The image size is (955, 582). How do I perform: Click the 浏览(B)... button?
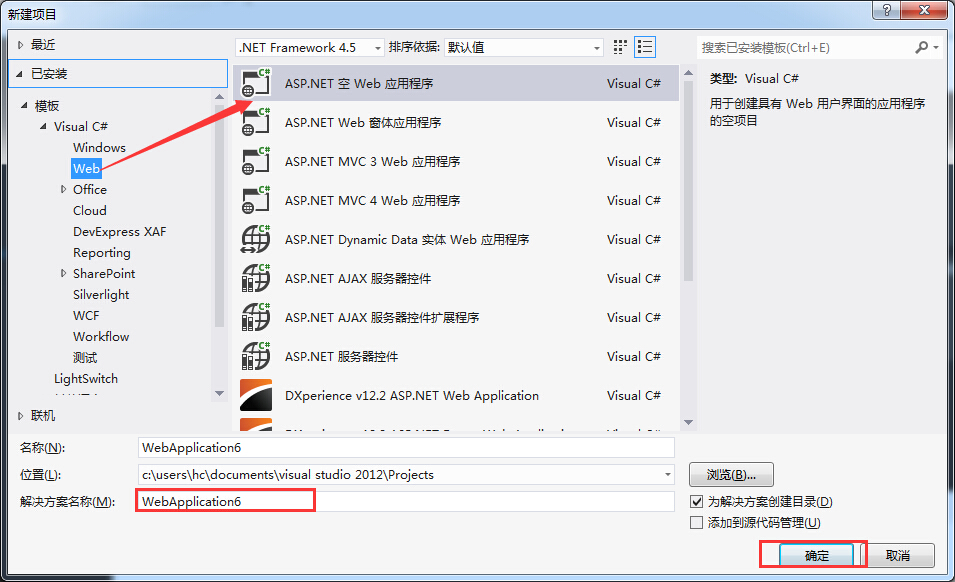[x=731, y=475]
